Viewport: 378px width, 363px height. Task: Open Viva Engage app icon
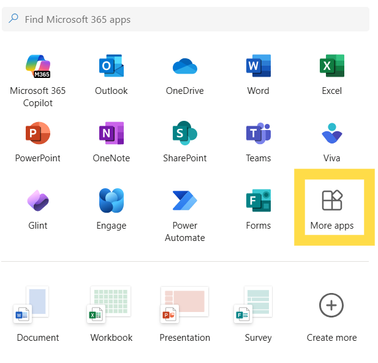tap(111, 201)
